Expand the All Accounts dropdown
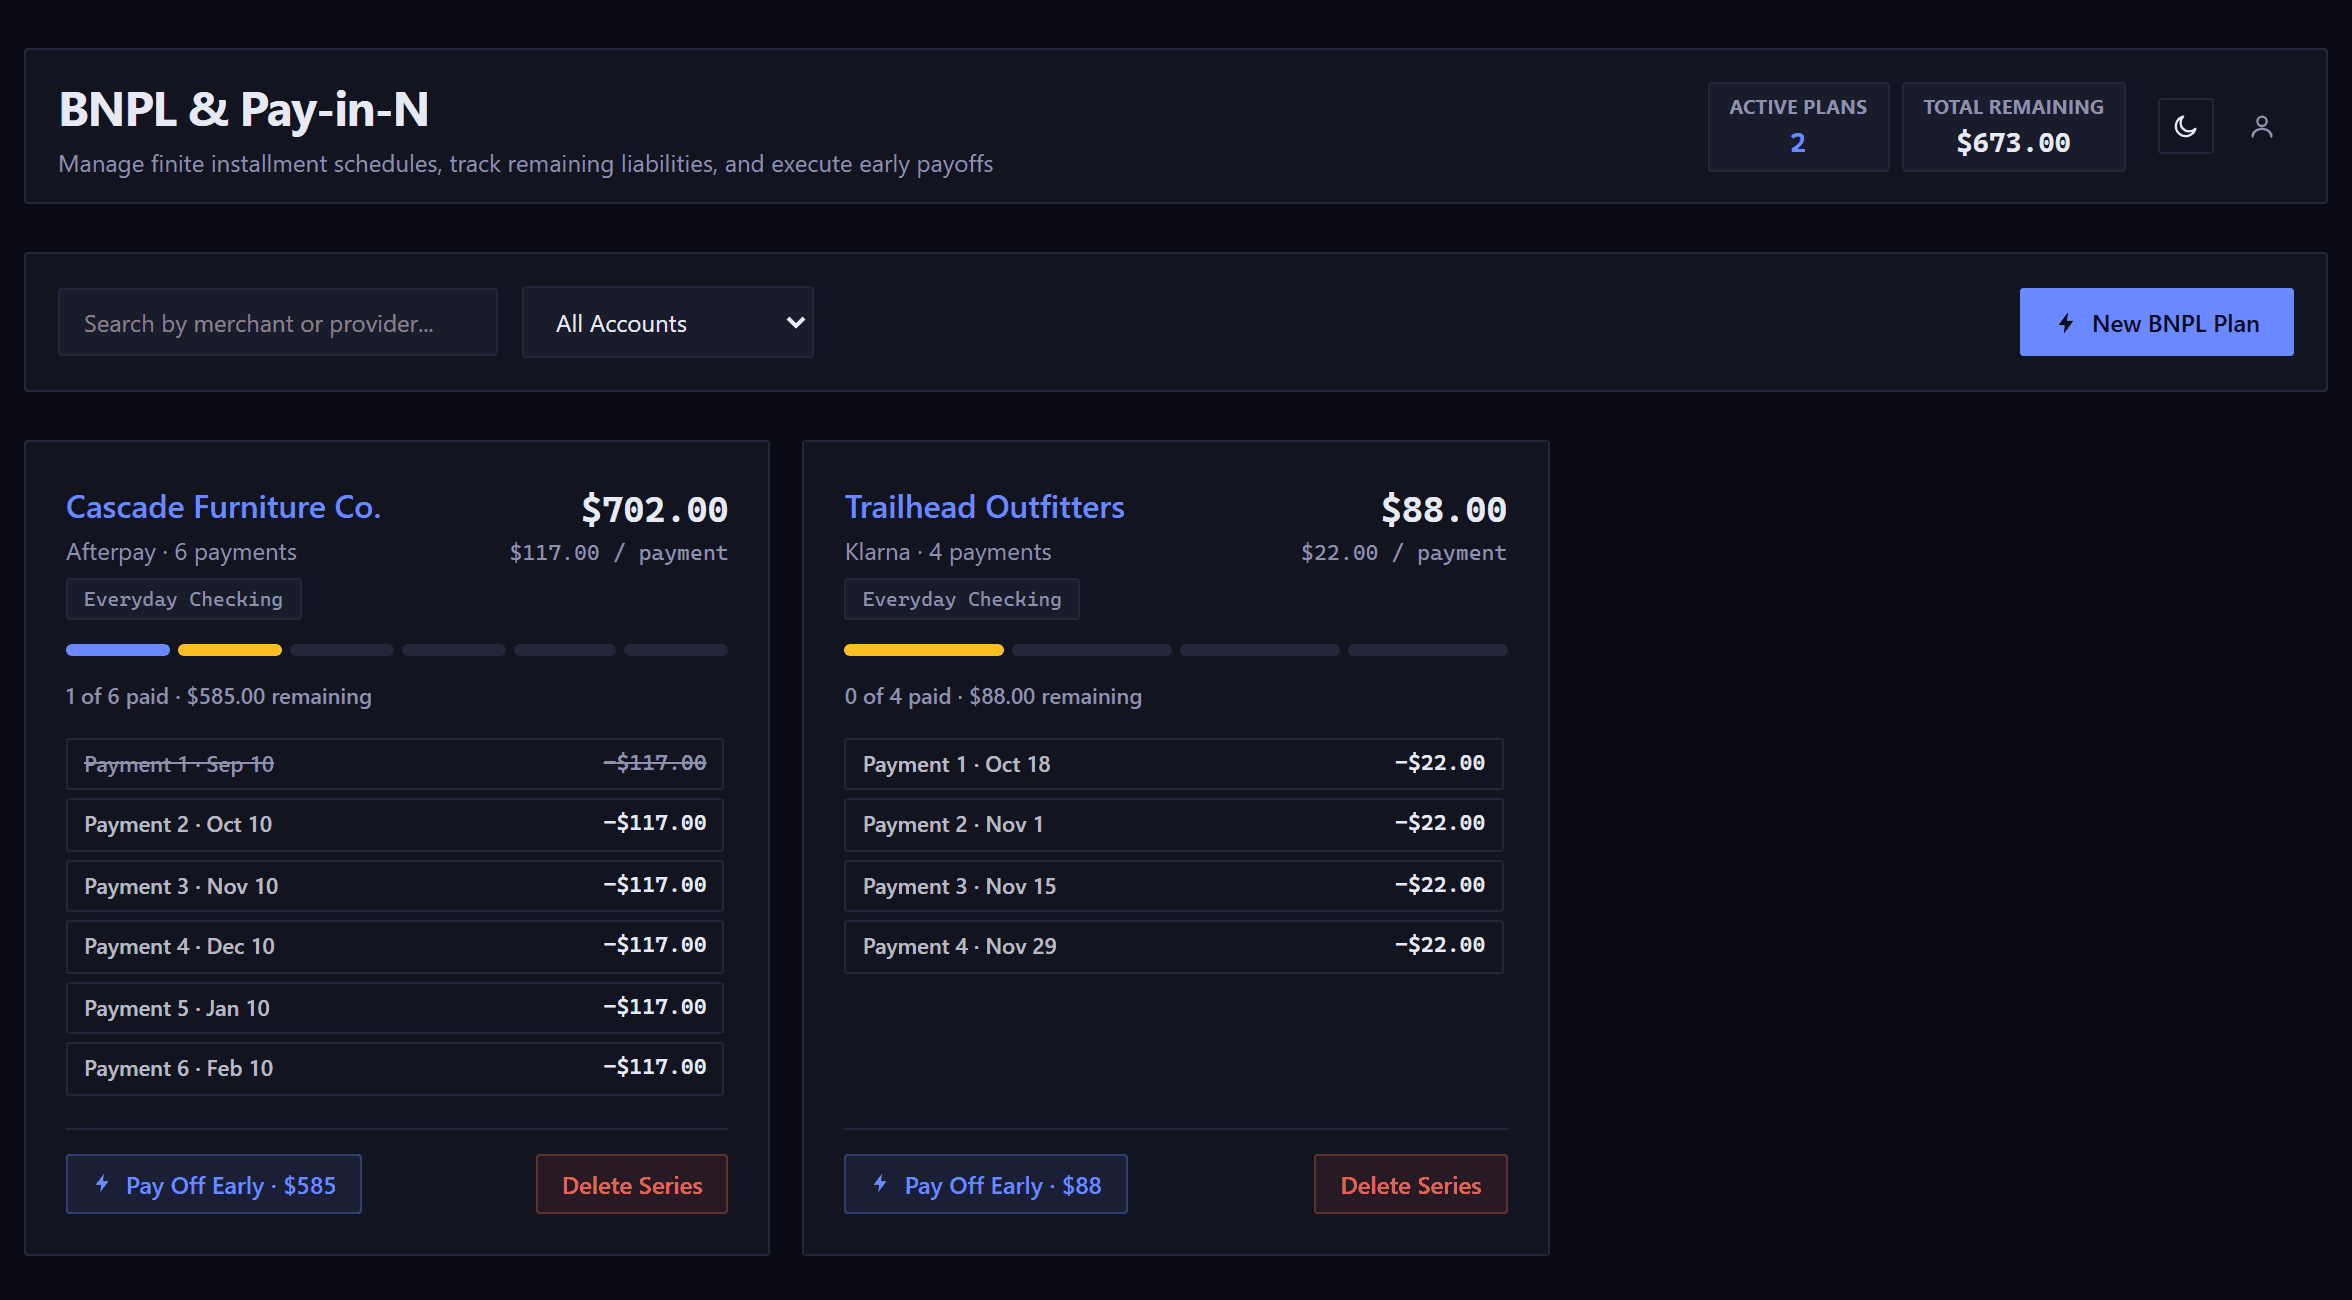Screen dimensions: 2352x1300 tap(667, 323)
